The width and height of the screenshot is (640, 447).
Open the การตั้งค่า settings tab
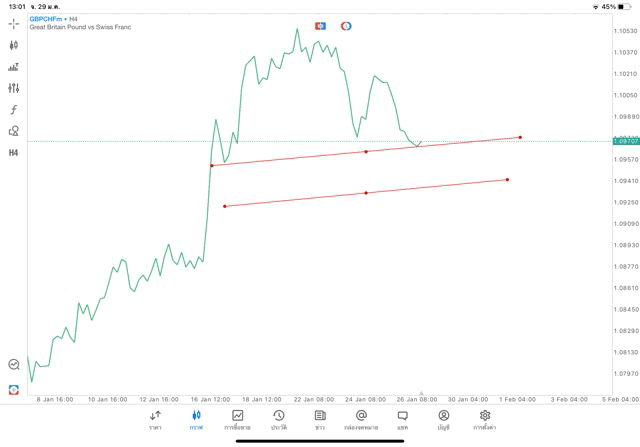[485, 419]
